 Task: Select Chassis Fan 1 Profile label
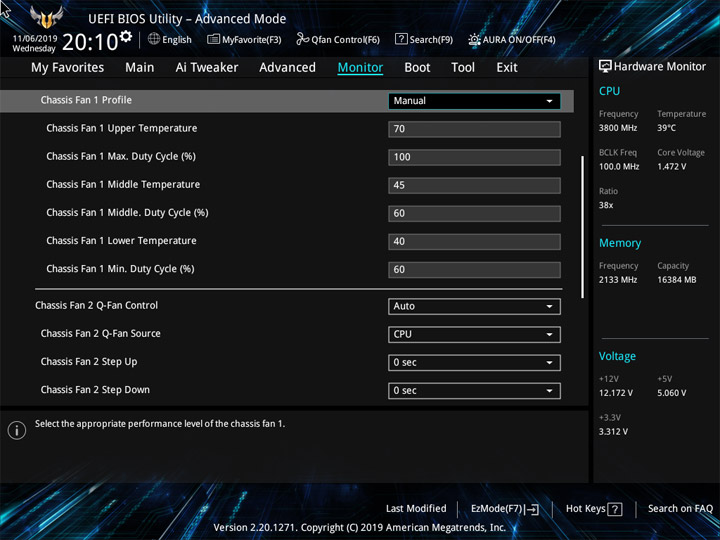(86, 100)
